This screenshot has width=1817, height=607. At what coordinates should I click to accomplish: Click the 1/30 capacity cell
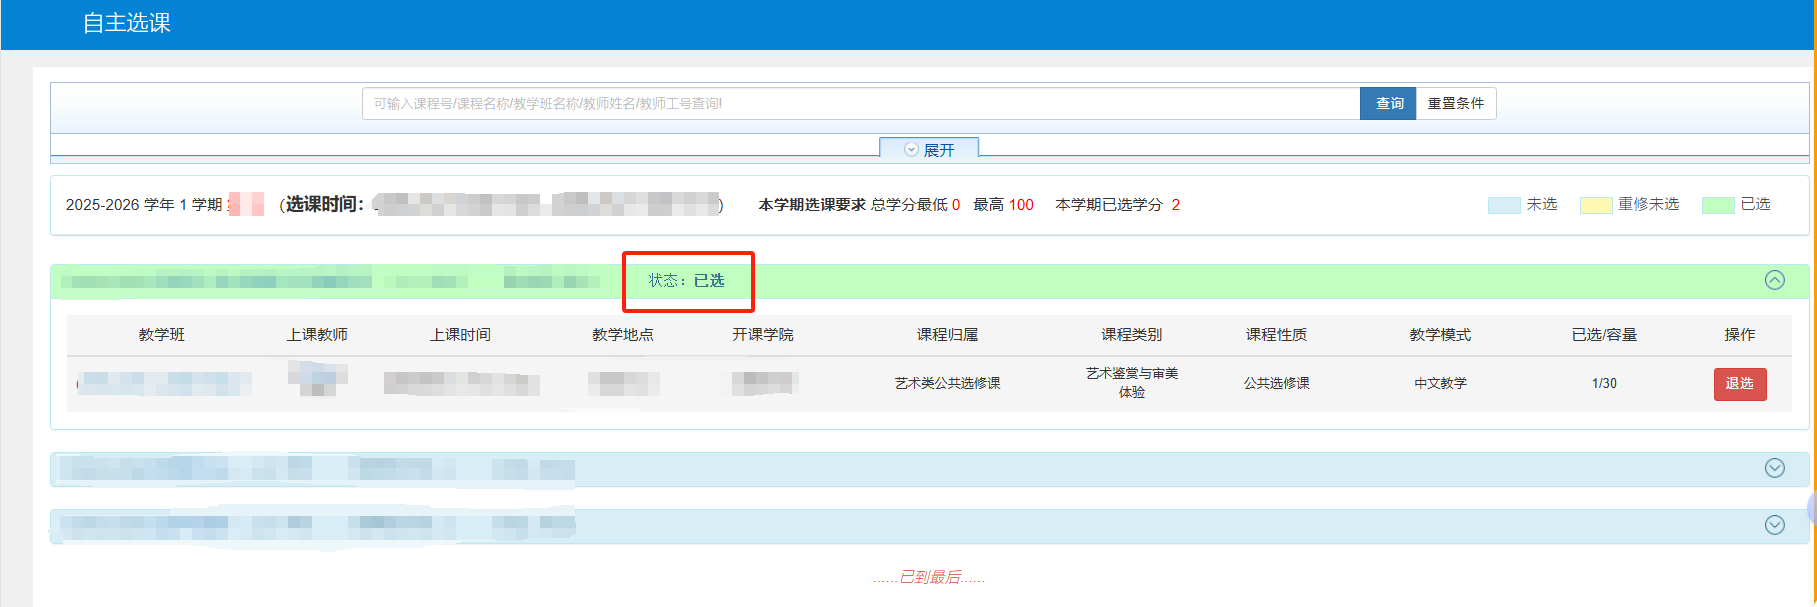pos(1603,384)
